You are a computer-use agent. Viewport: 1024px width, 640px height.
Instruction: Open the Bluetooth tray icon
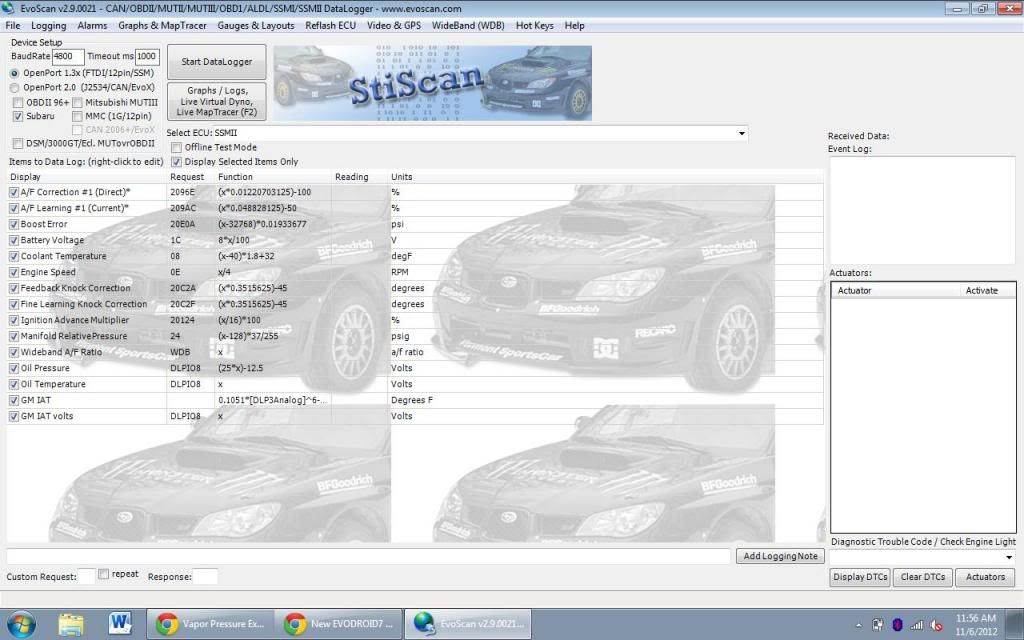point(897,625)
